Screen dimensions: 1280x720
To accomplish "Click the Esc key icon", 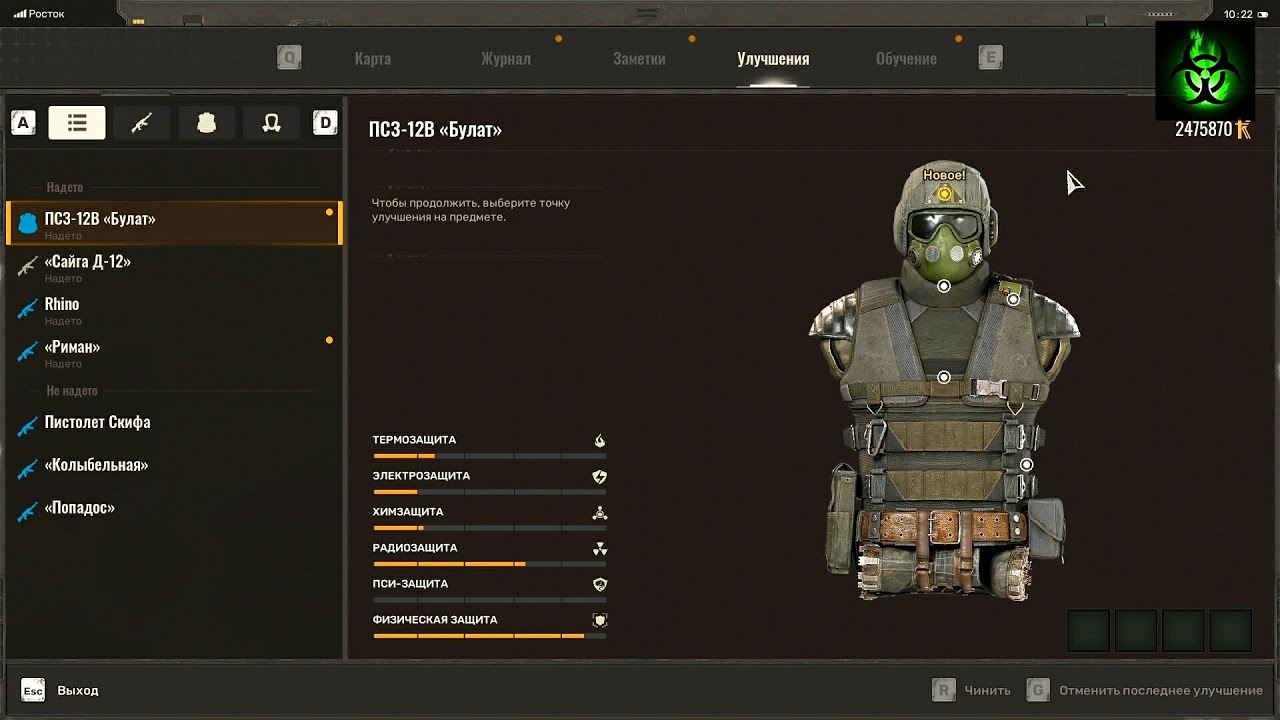I will pos(33,690).
